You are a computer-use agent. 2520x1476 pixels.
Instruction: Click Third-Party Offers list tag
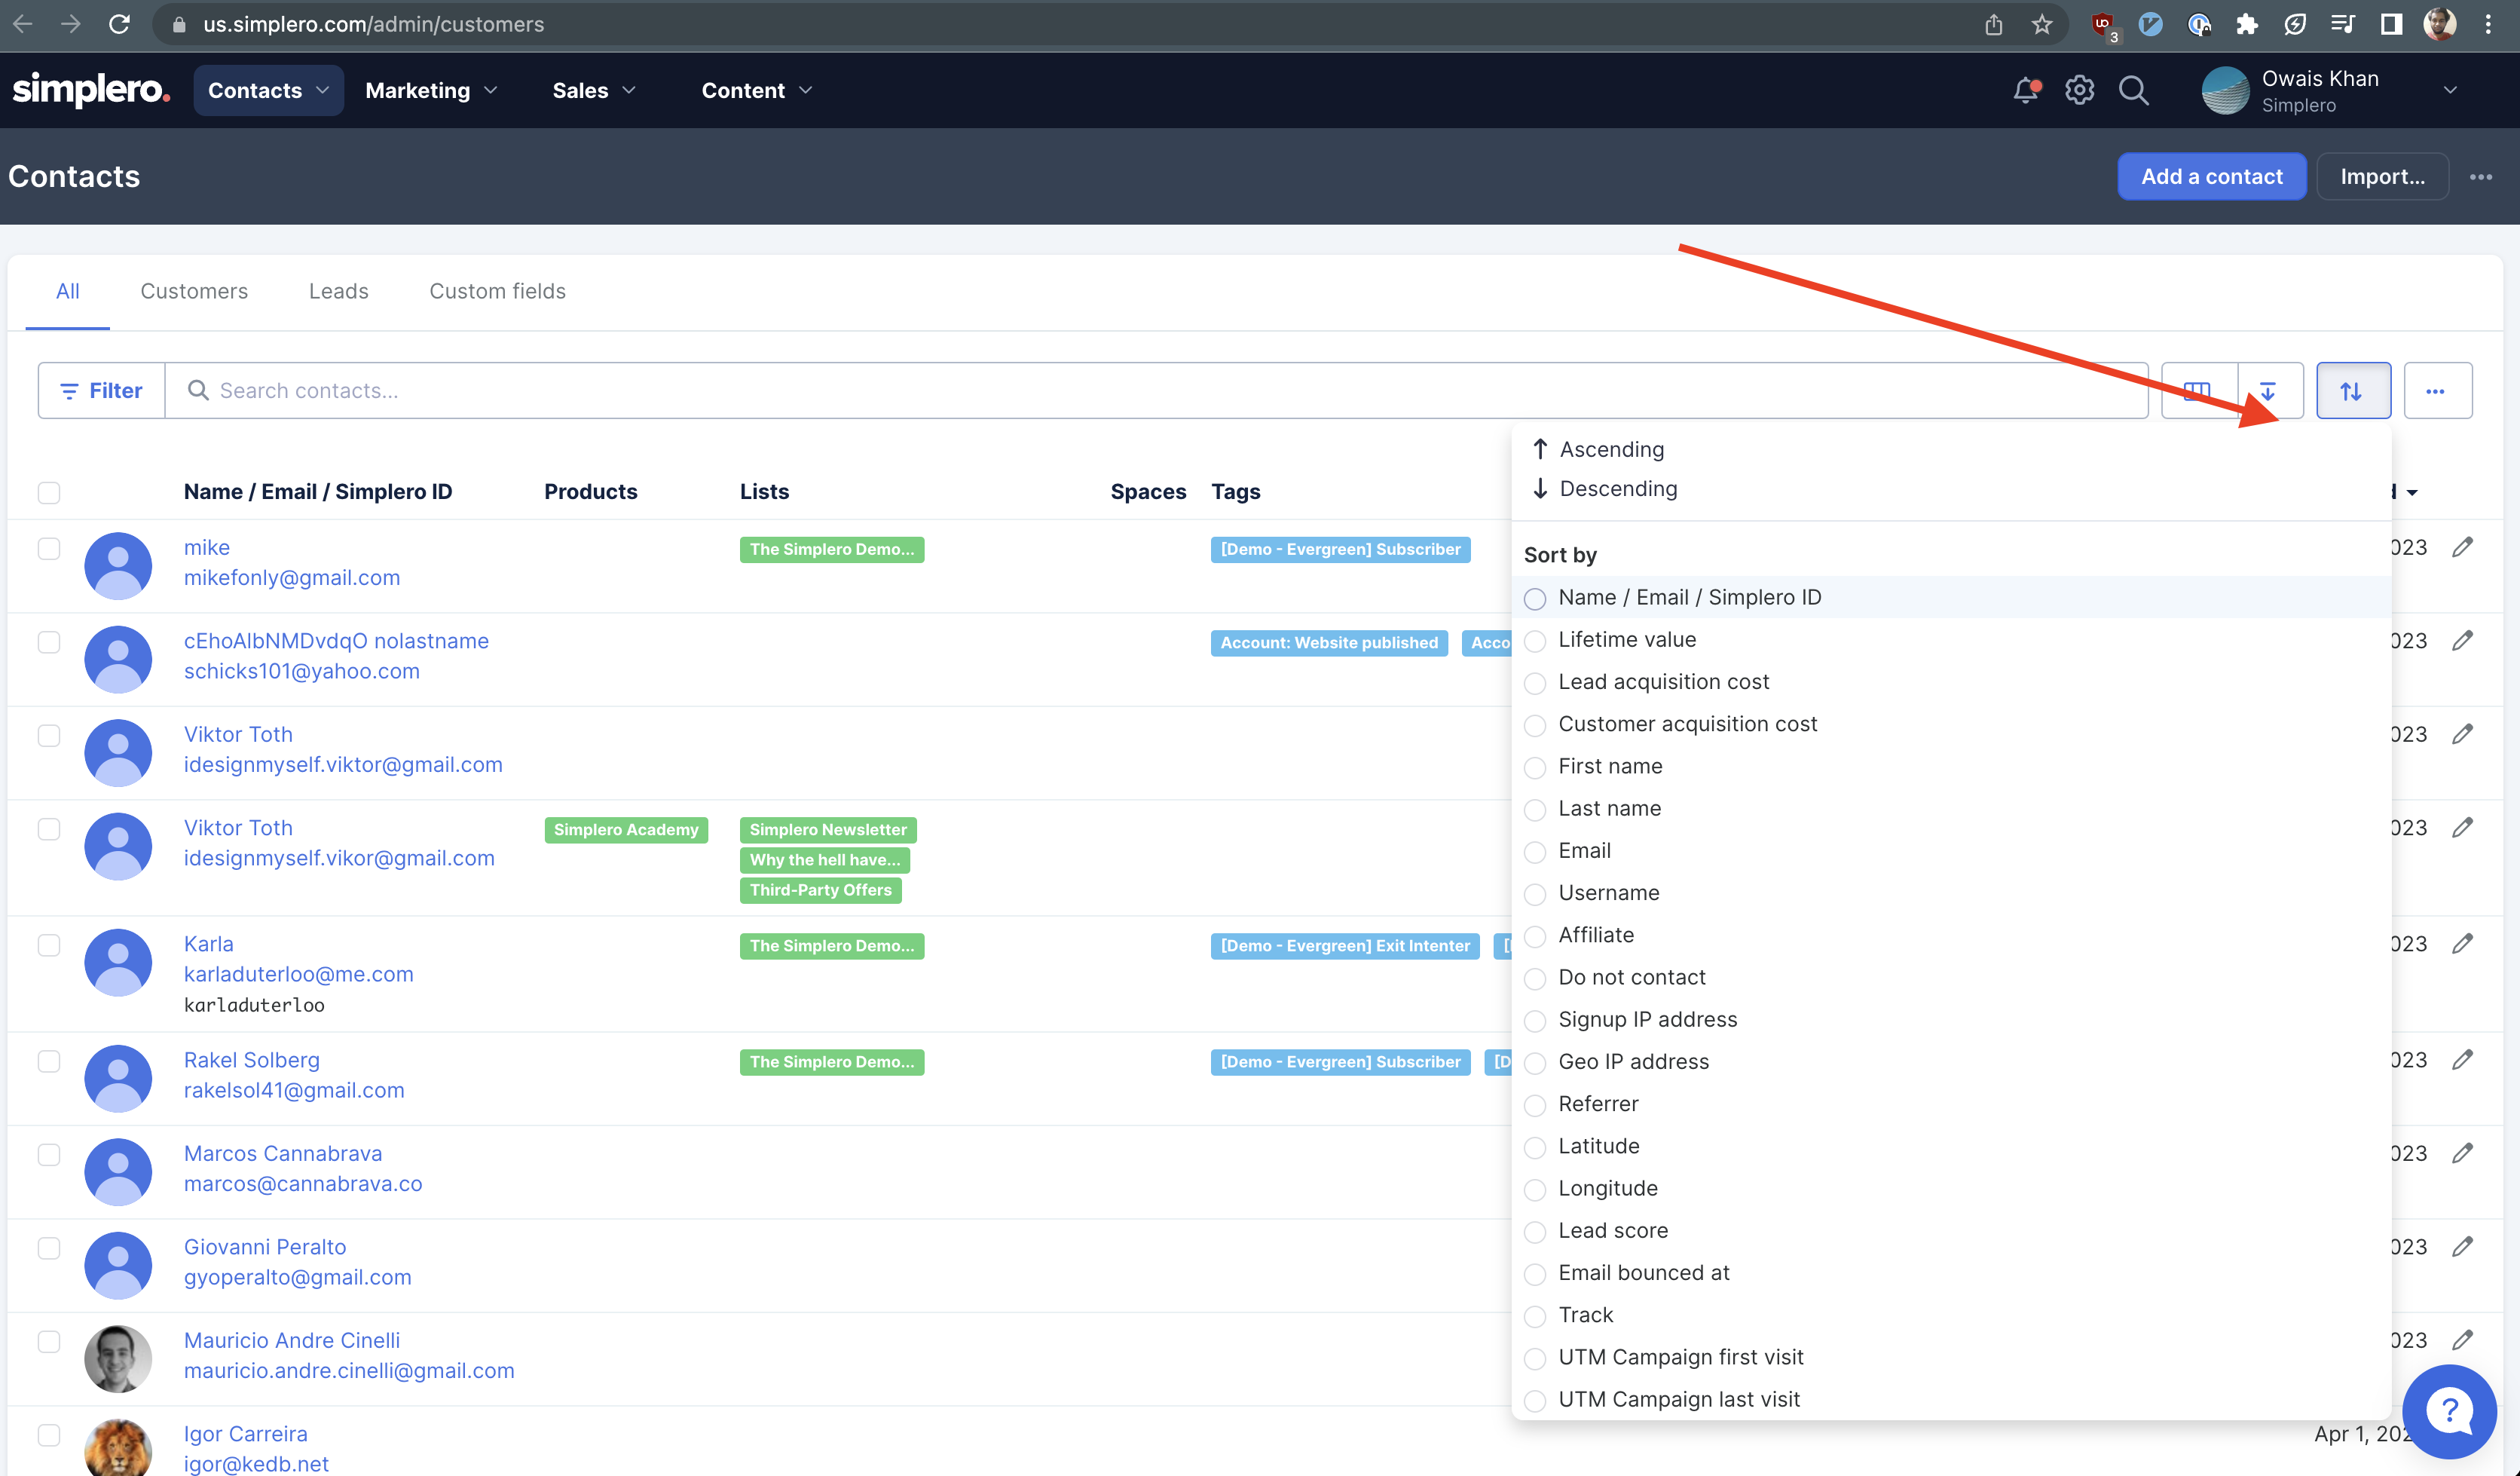click(821, 890)
